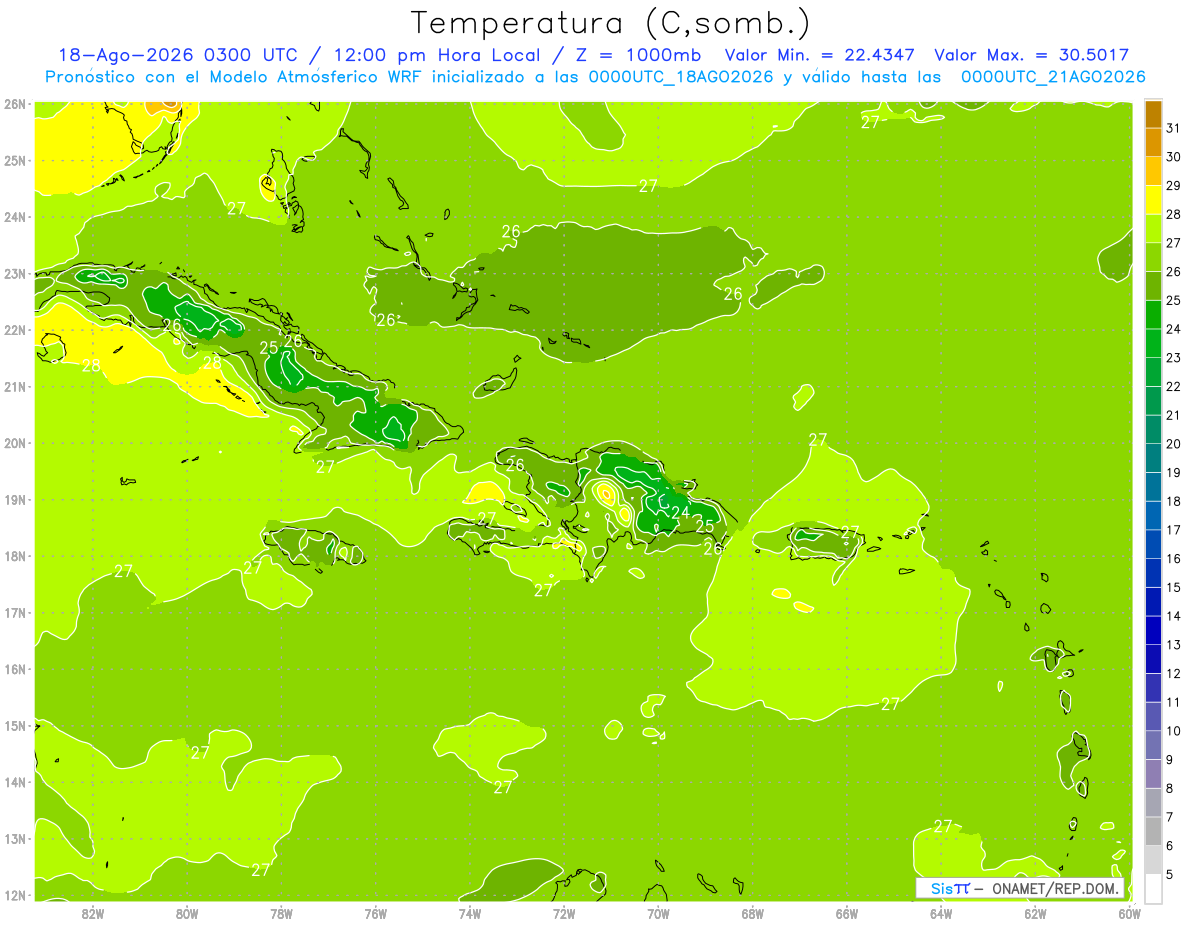The width and height of the screenshot is (1200, 927).
Task: Click the '78W' longitude axis label
Action: pyautogui.click(x=281, y=914)
